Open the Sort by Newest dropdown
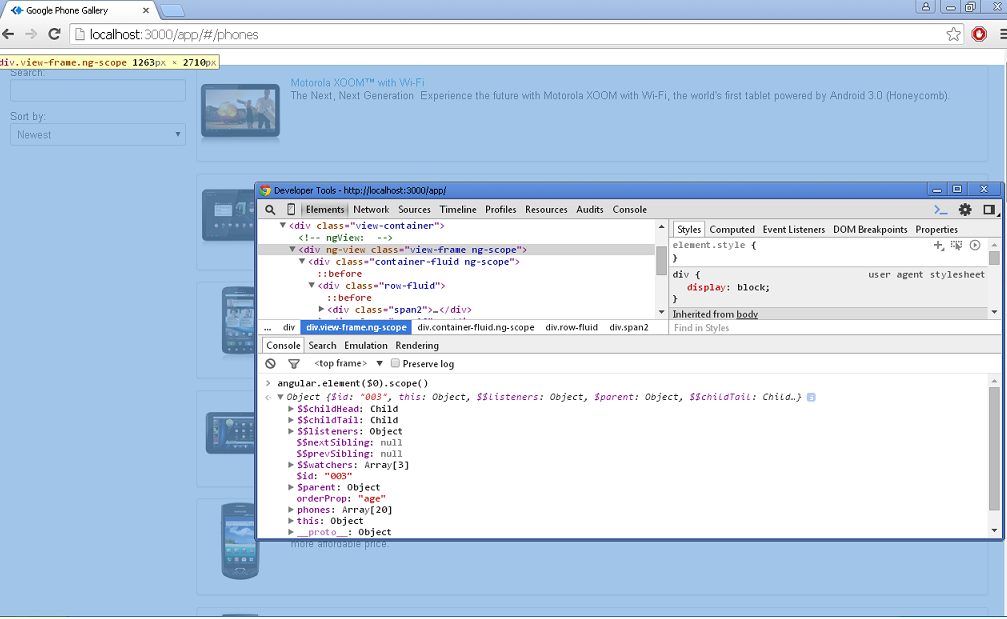The image size is (1007, 619). click(98, 135)
